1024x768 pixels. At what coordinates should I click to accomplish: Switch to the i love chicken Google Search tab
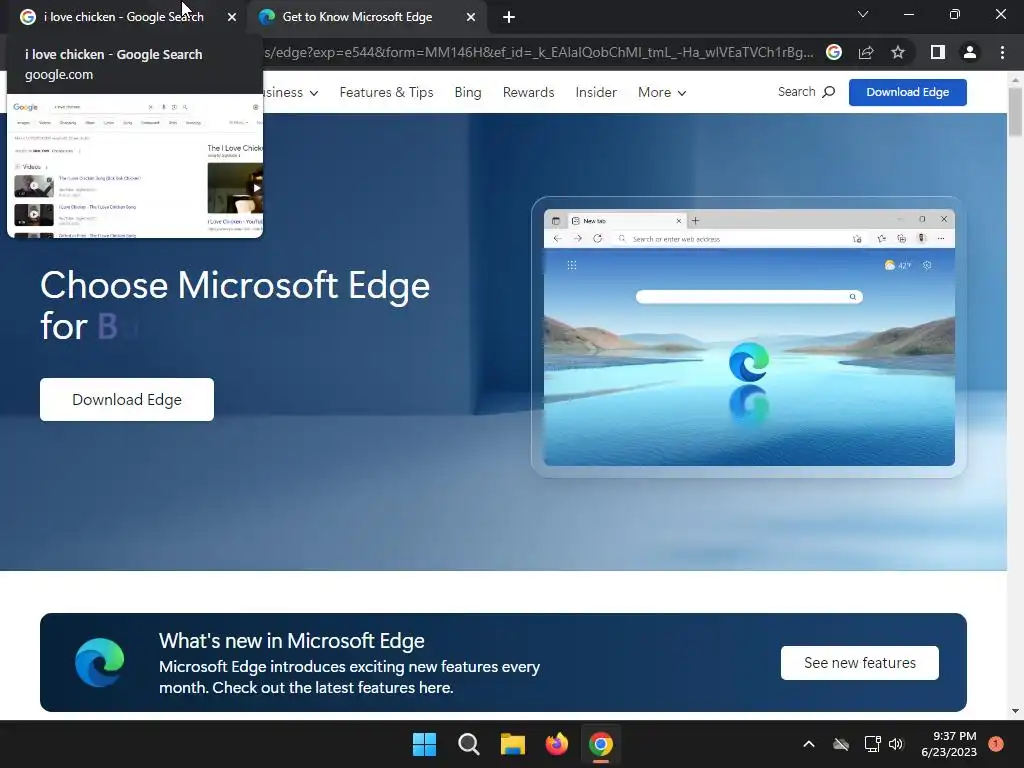(x=124, y=17)
